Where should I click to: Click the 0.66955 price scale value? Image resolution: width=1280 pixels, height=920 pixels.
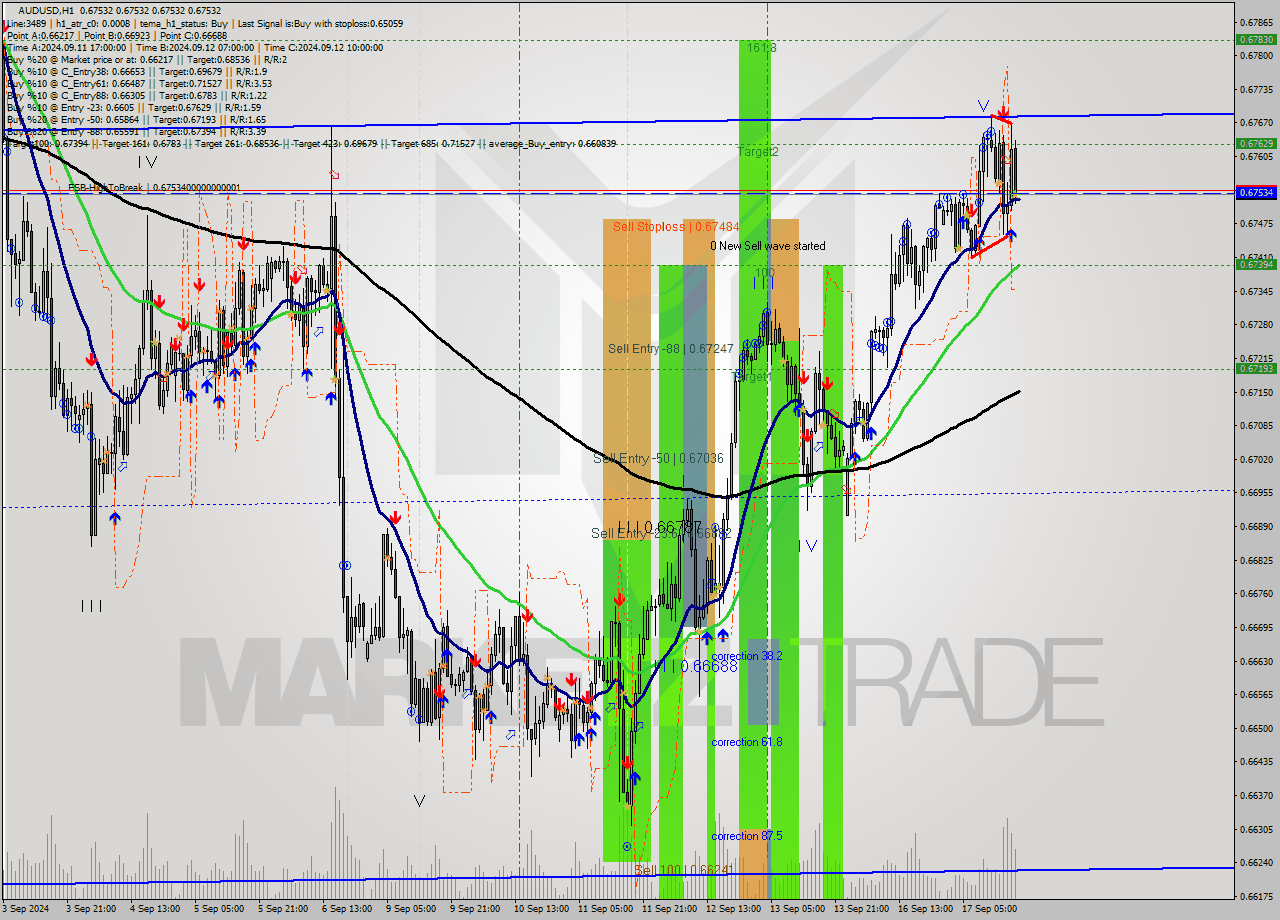tap(1256, 492)
